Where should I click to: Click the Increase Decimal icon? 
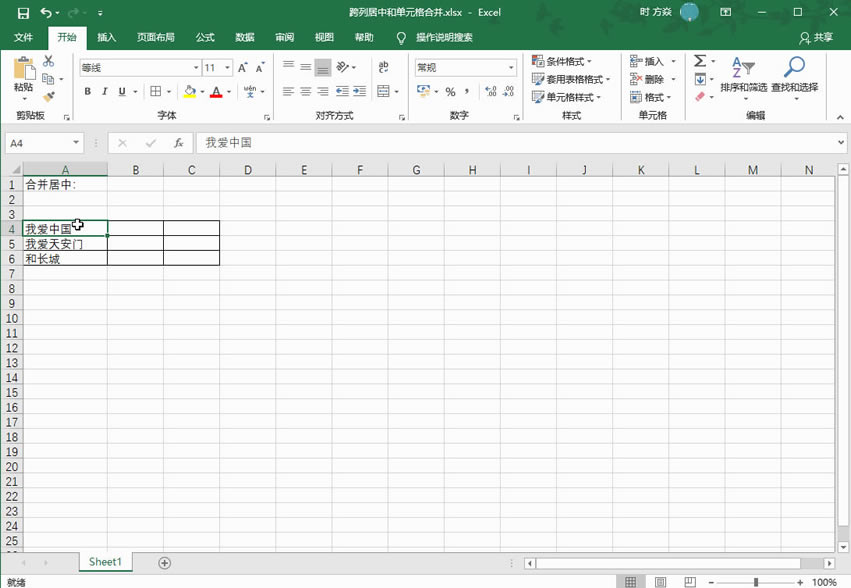coord(490,91)
